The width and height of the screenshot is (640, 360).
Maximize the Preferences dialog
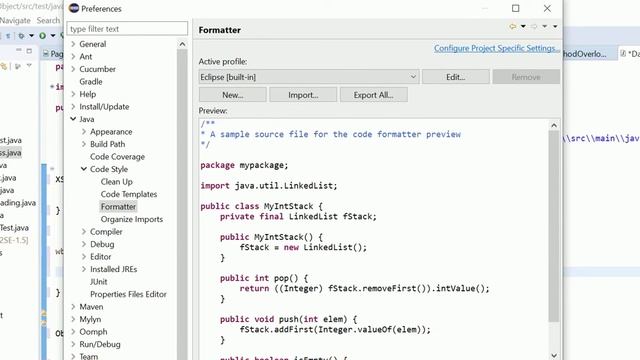pyautogui.click(x=516, y=8)
